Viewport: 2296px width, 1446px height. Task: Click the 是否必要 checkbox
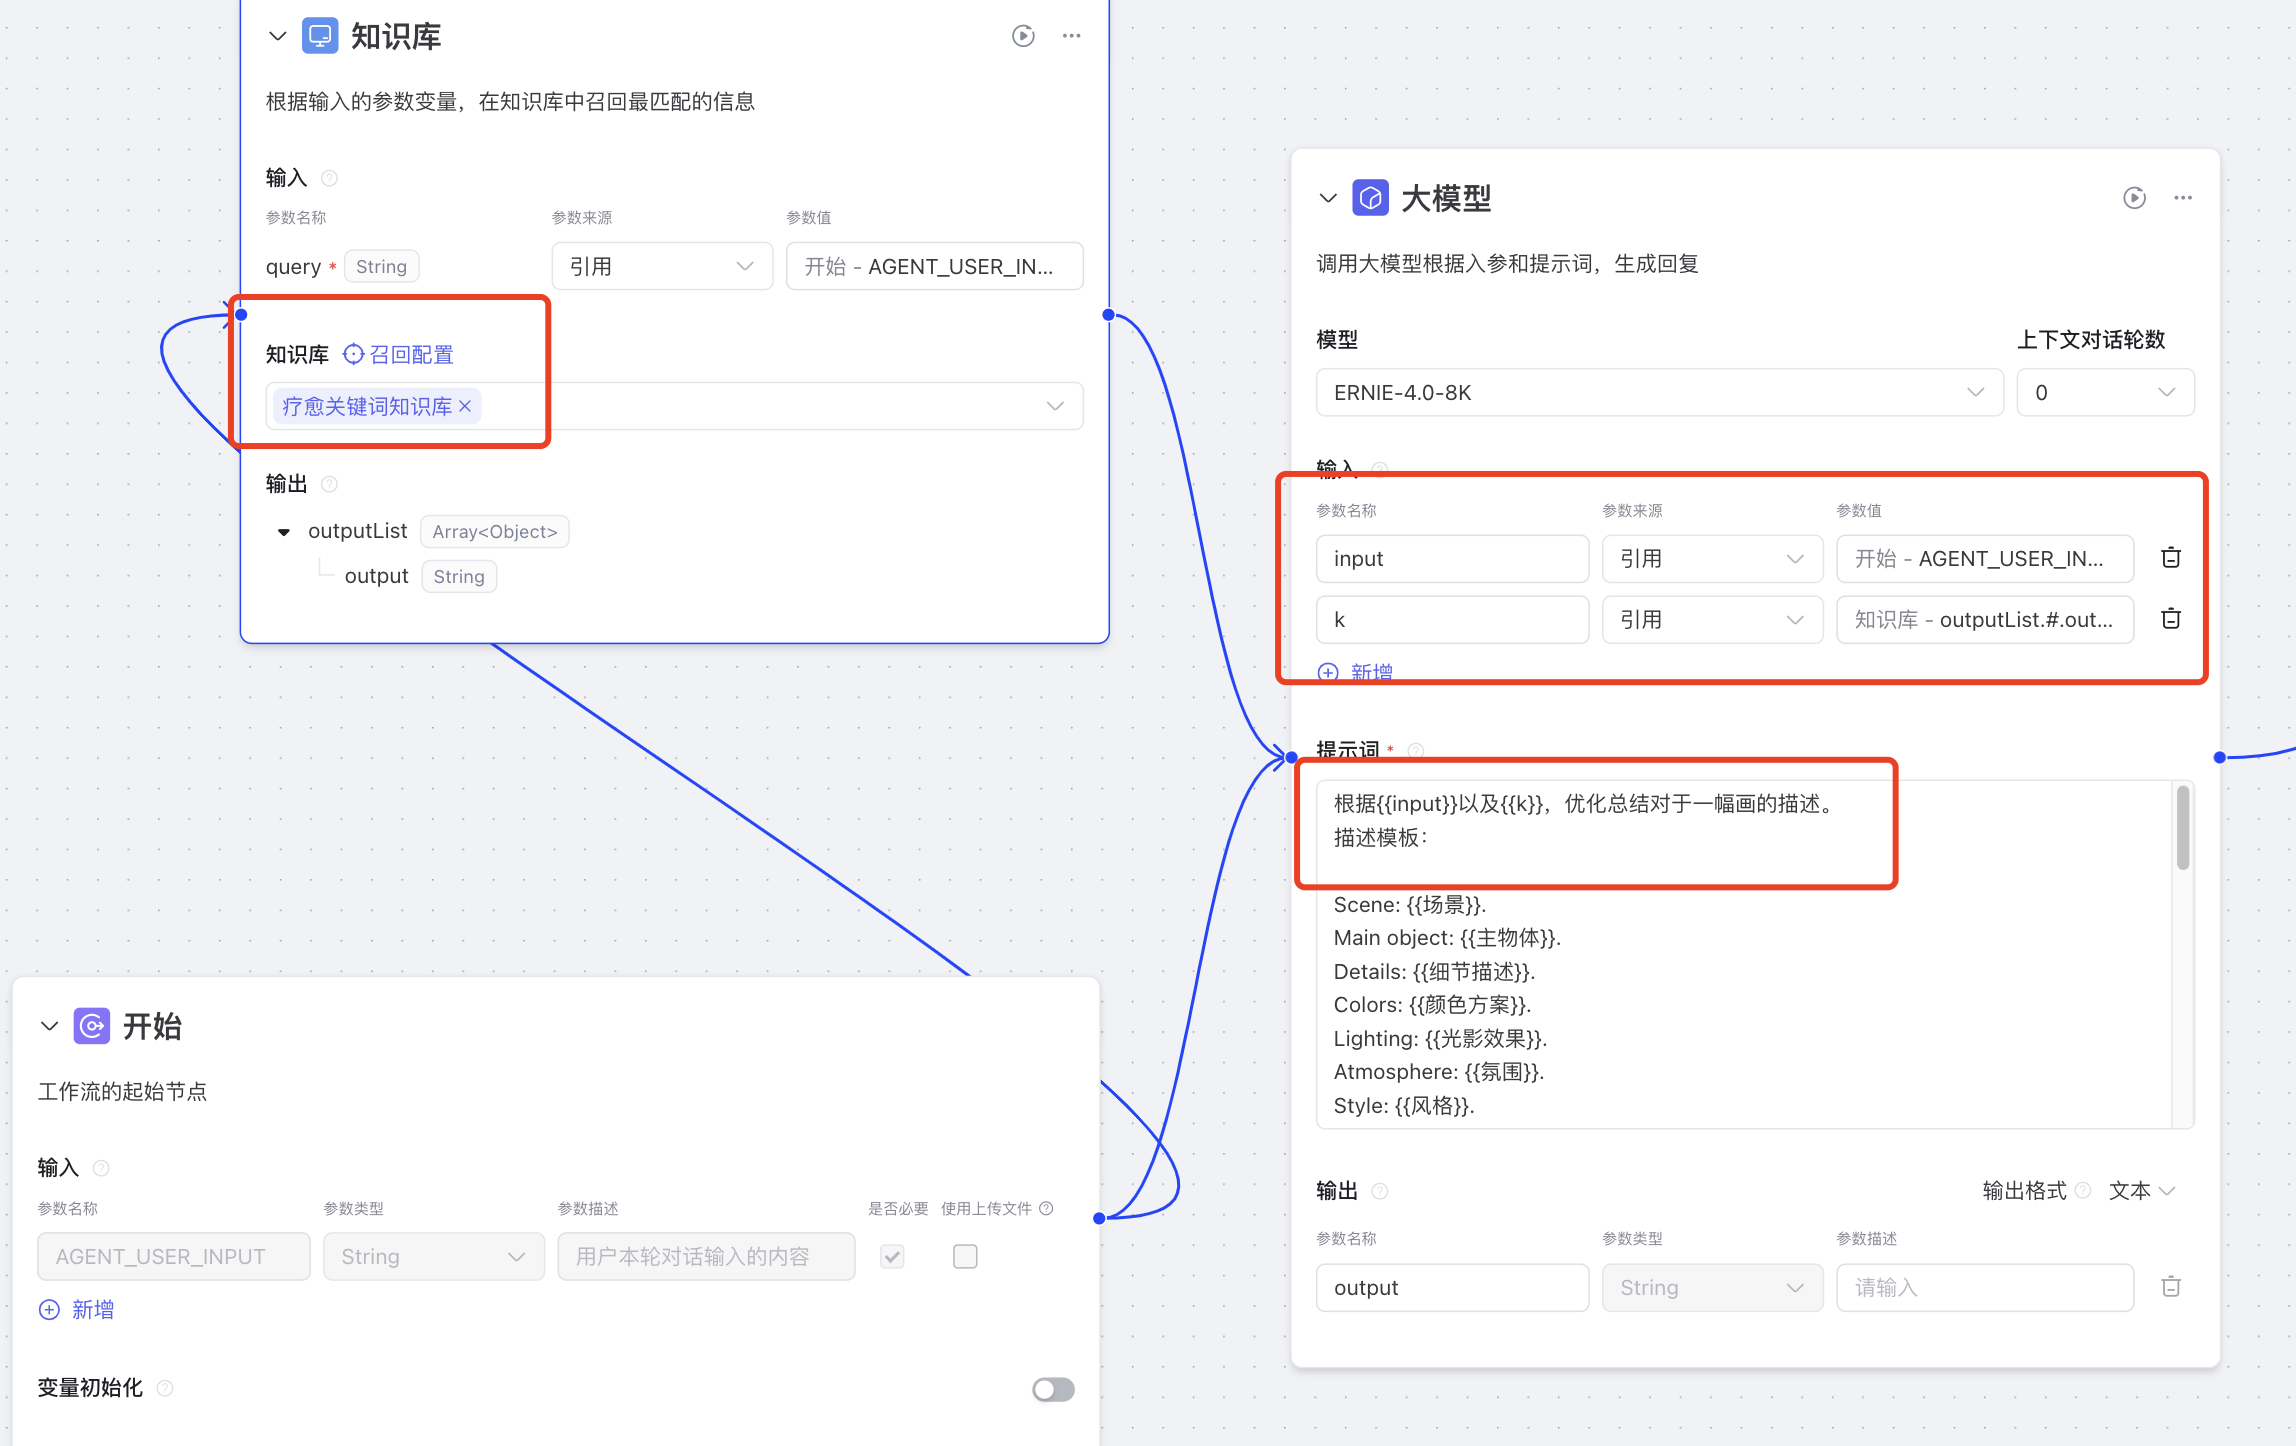coord(892,1256)
